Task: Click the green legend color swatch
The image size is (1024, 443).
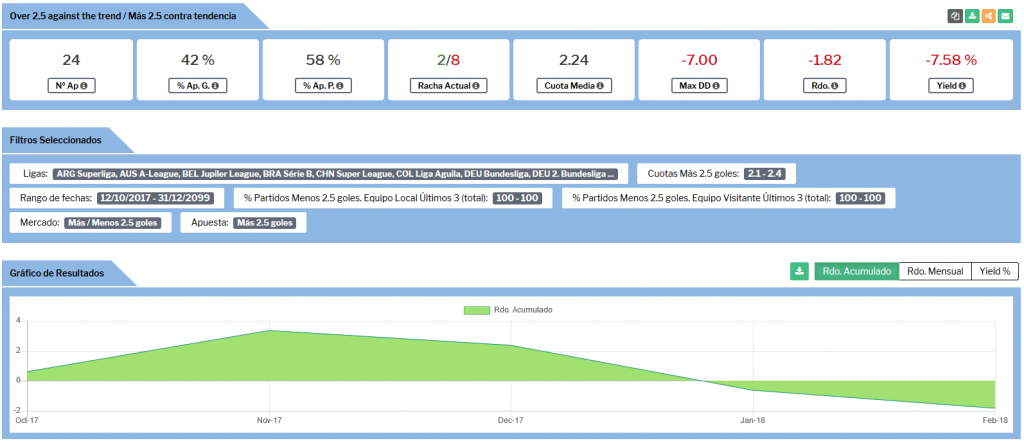Action: (x=476, y=310)
